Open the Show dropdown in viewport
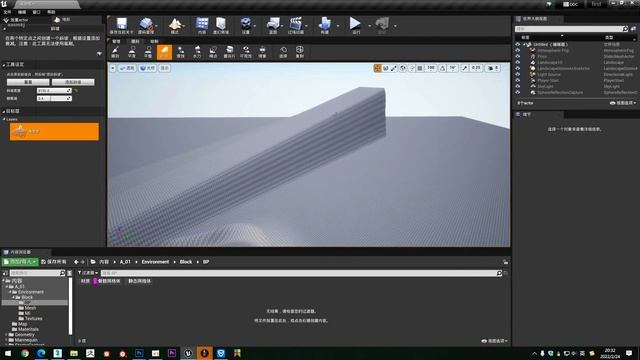 click(x=164, y=68)
